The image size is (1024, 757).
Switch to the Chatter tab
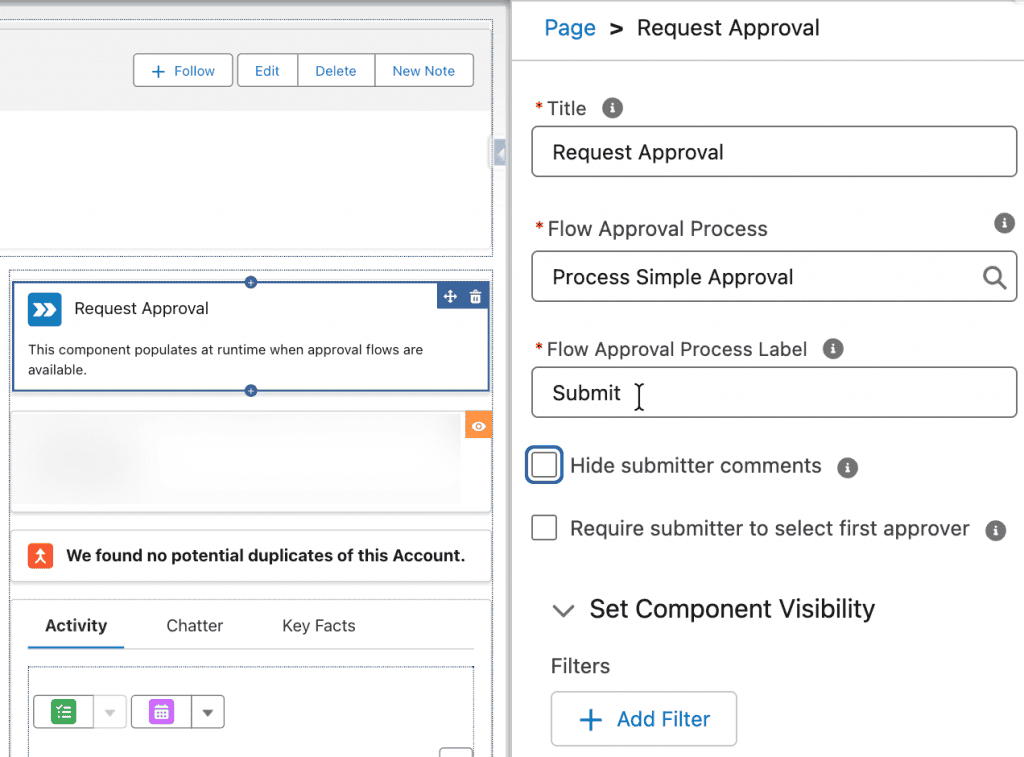tap(194, 625)
